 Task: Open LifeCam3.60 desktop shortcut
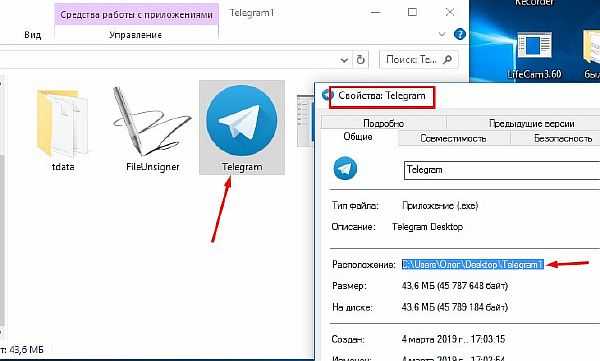coord(535,55)
